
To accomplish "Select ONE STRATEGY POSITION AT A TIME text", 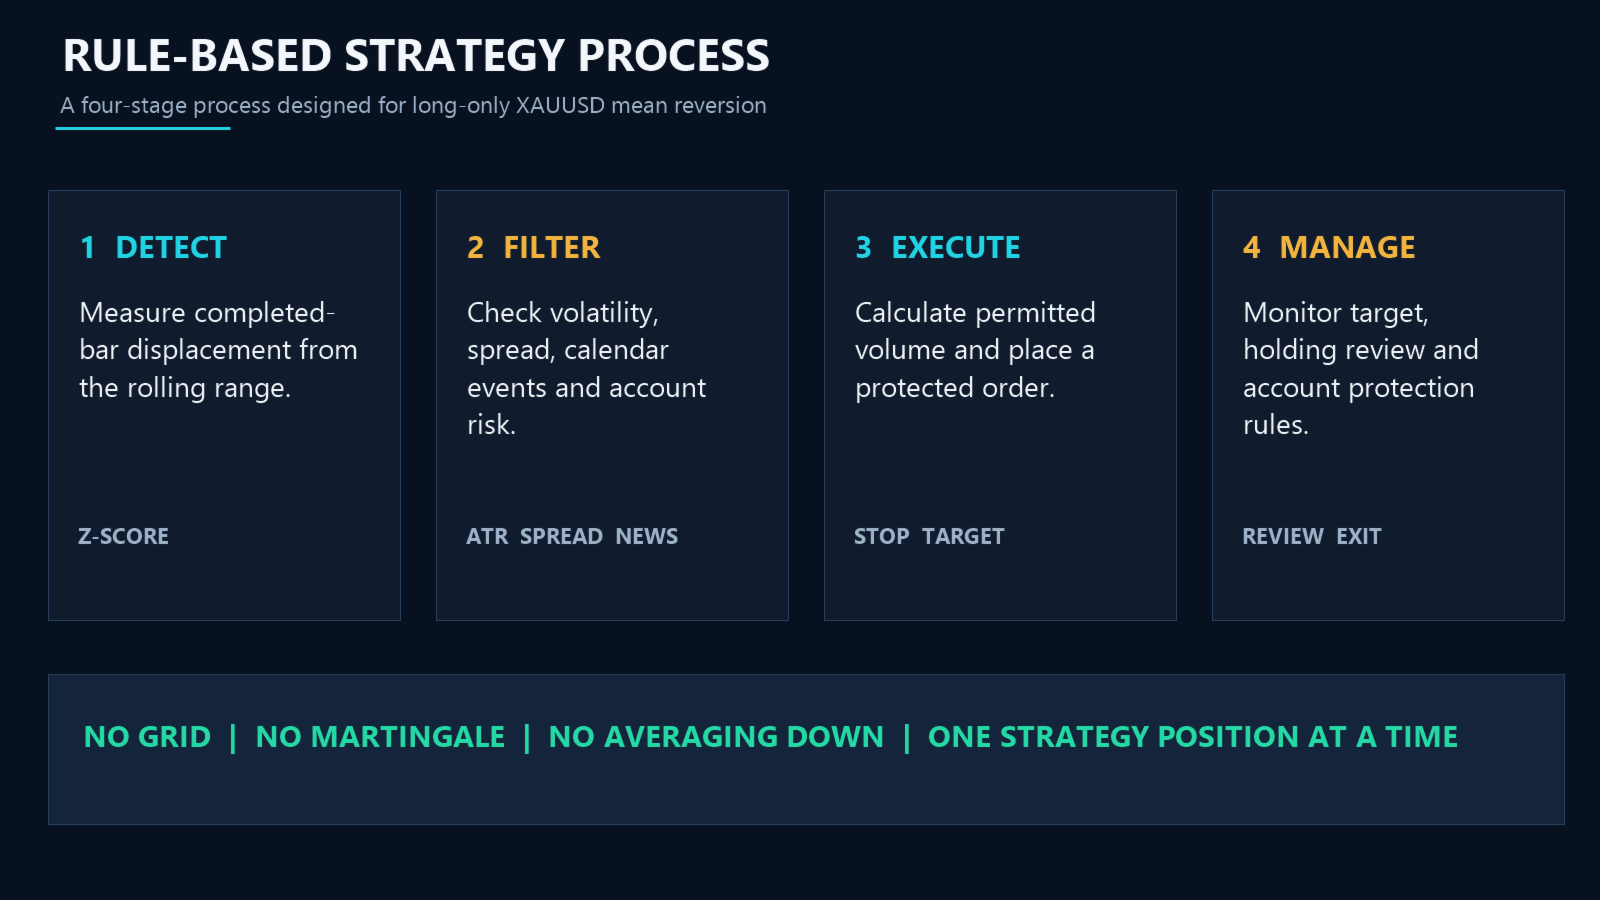I will (1193, 737).
